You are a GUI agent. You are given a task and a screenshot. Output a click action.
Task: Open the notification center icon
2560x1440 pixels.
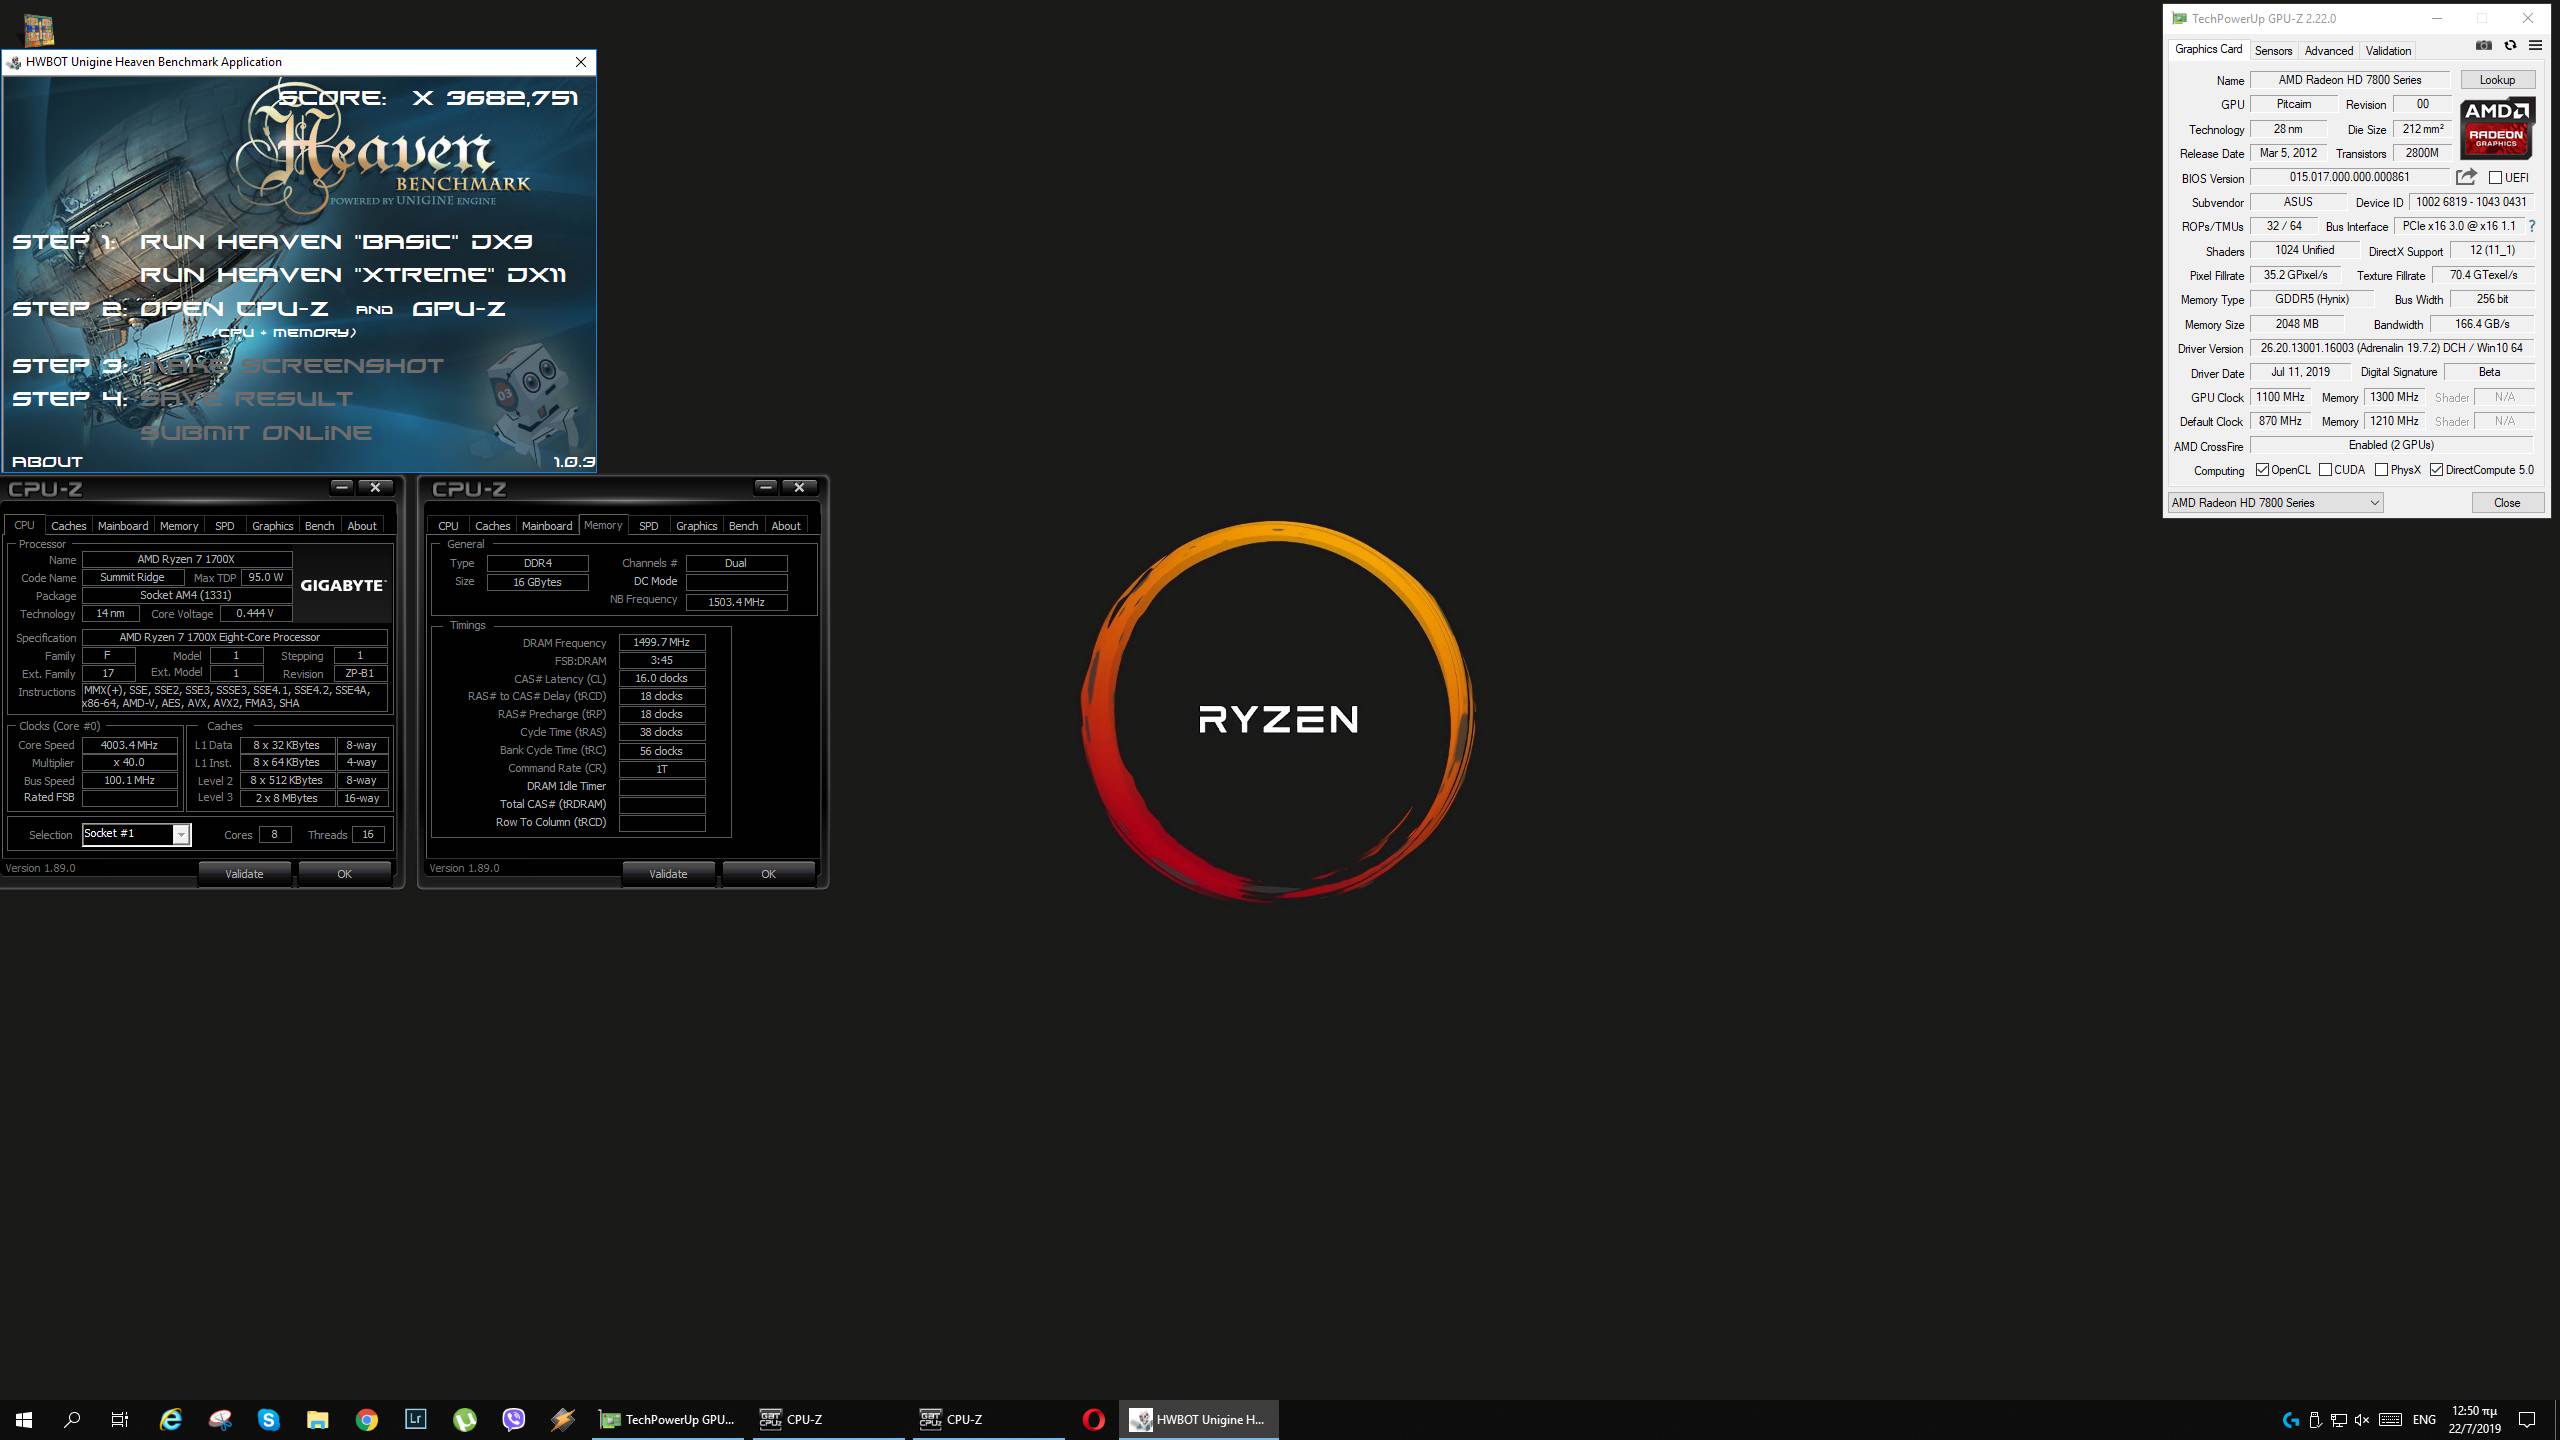(x=2527, y=1420)
